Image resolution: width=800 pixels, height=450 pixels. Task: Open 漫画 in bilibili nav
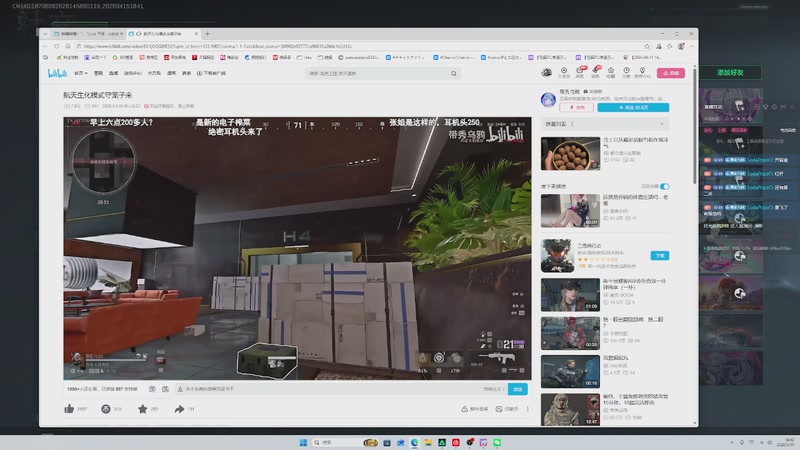(171, 73)
